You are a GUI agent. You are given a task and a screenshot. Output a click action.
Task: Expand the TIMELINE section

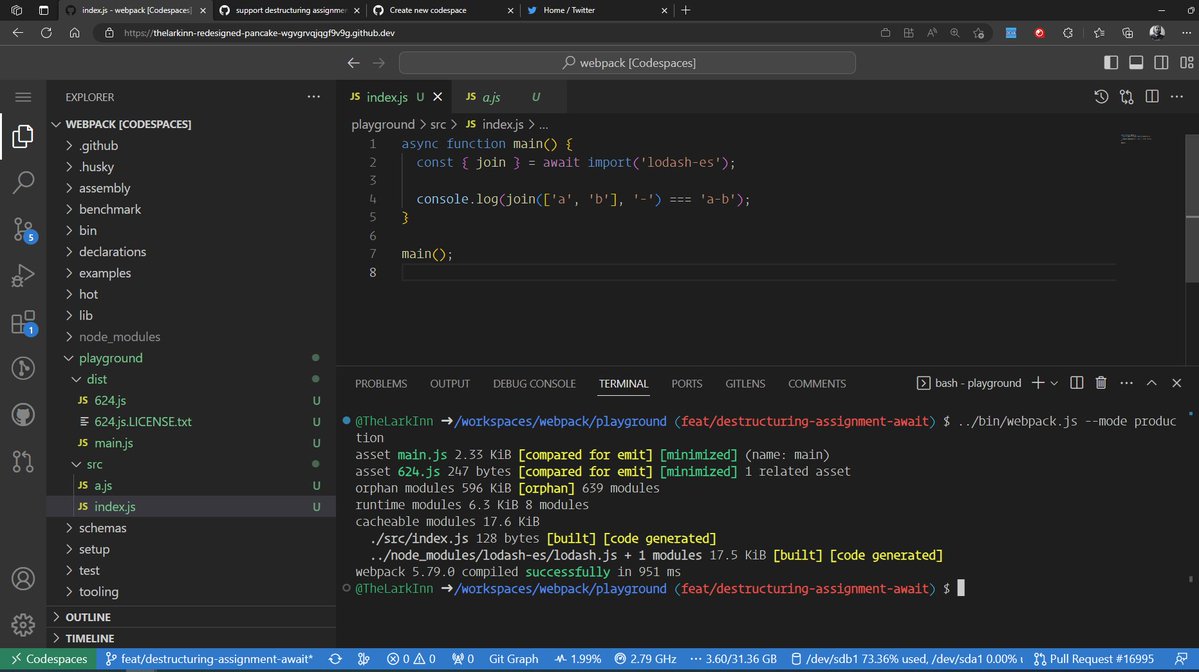(191, 638)
